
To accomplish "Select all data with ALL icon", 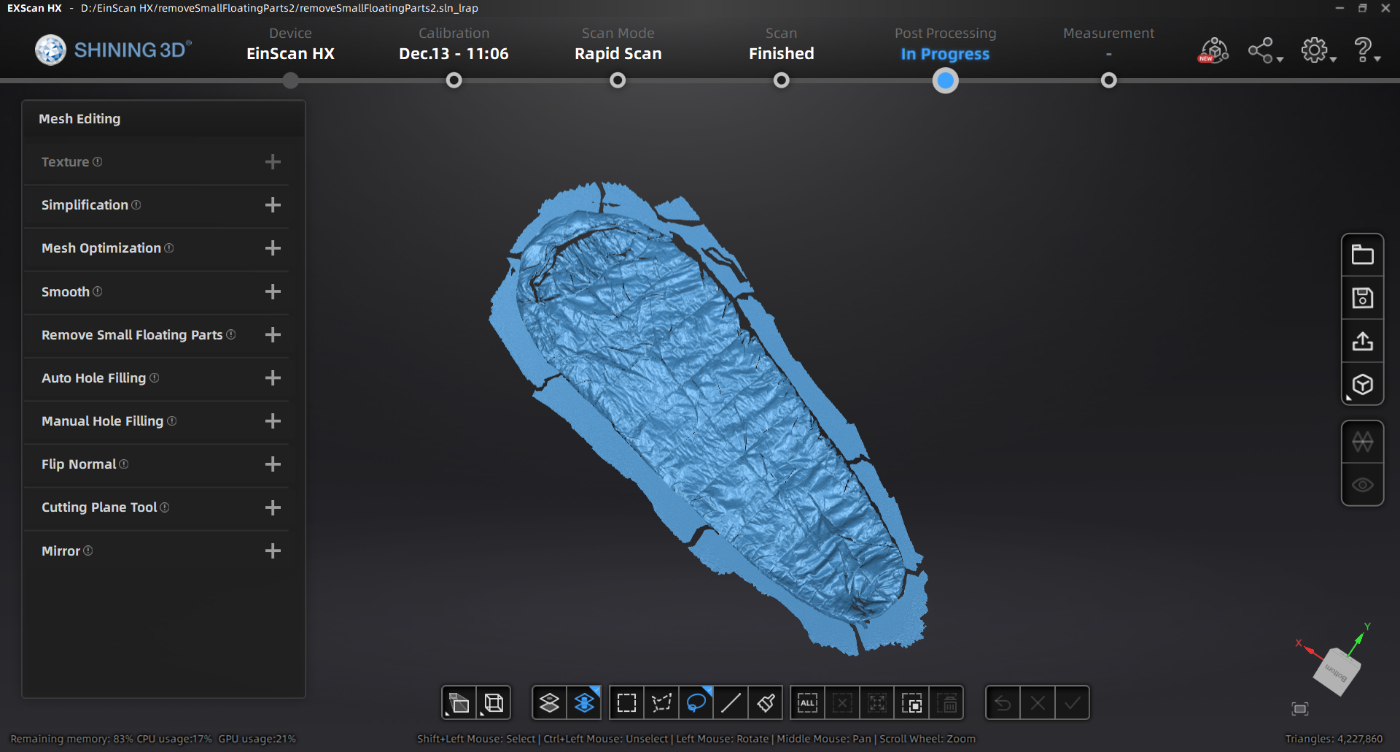I will pos(808,703).
